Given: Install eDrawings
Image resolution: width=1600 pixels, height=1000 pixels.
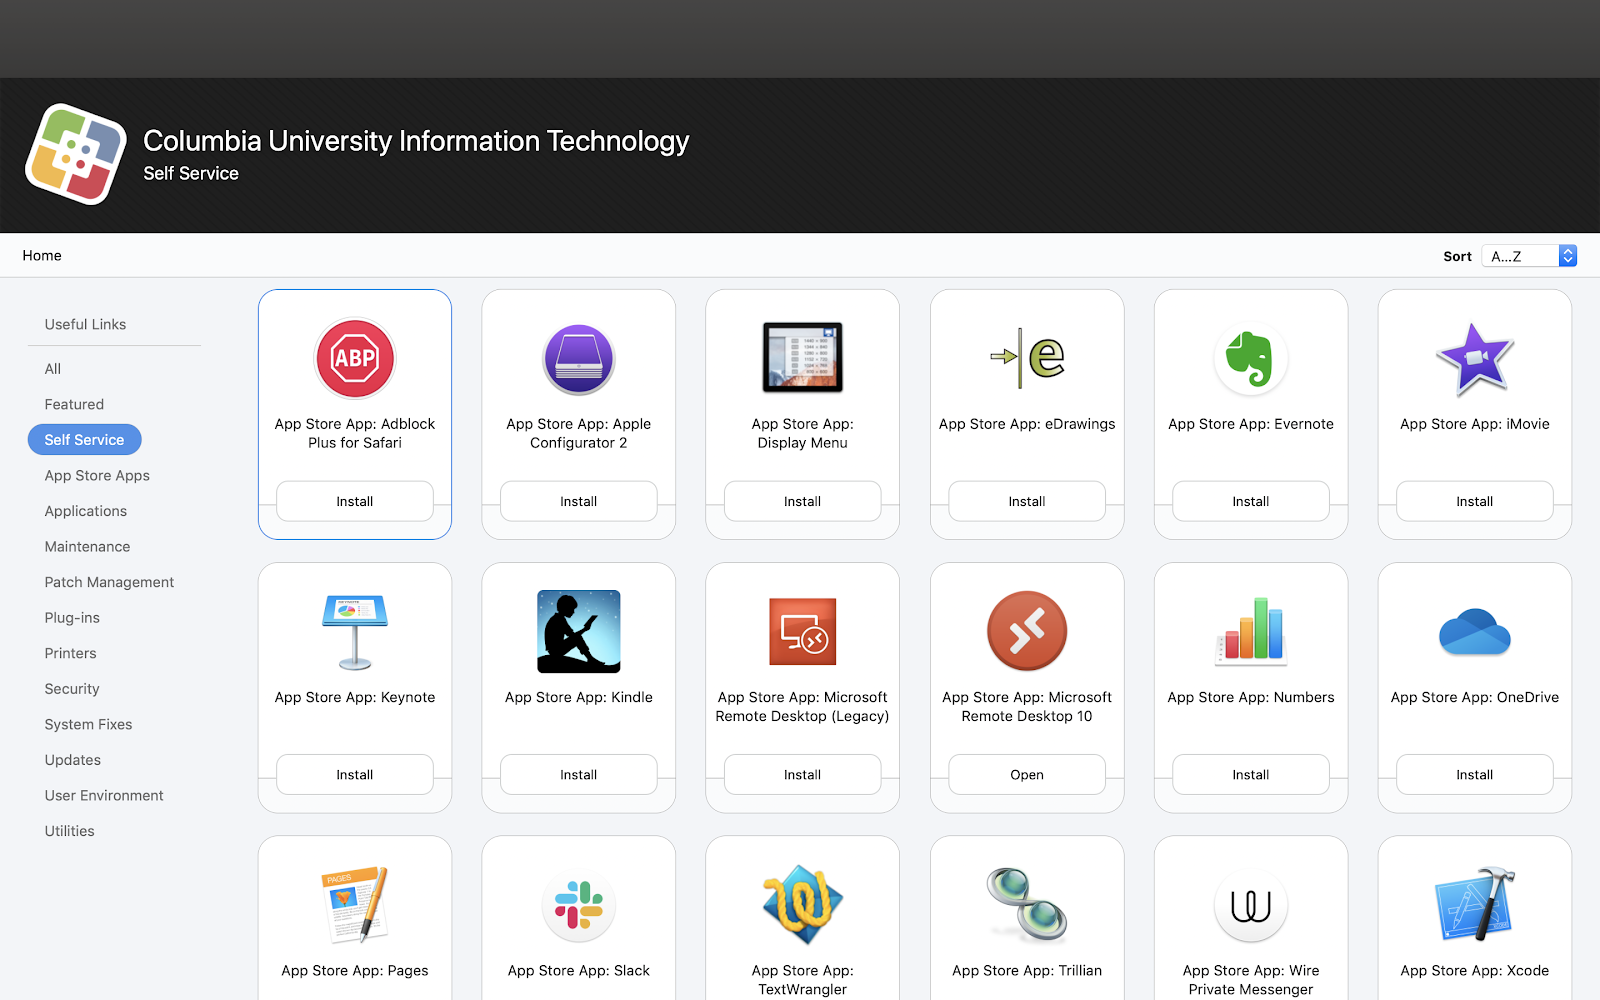Looking at the screenshot, I should 1027,501.
